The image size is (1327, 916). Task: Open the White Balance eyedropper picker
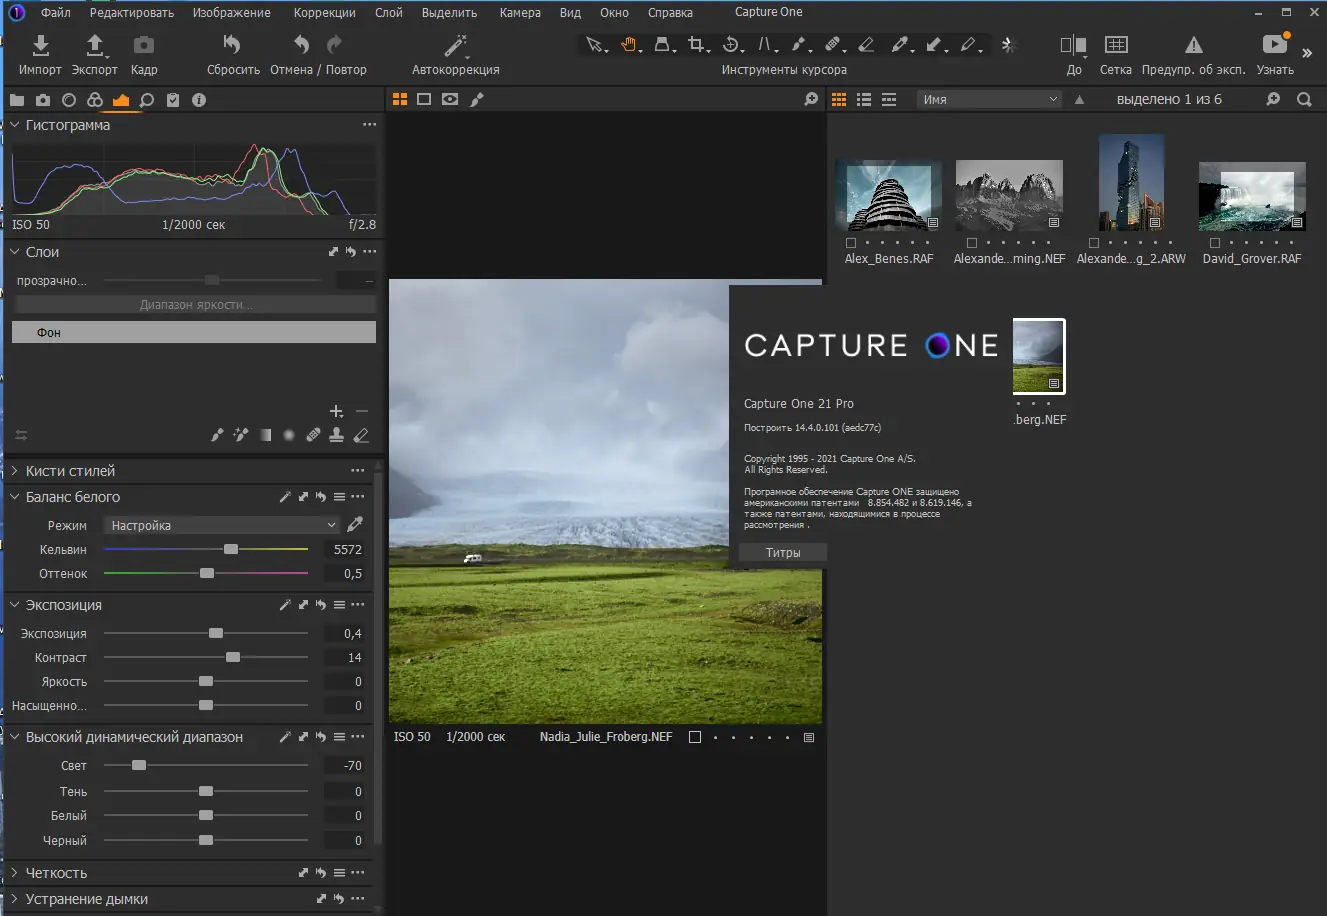355,523
